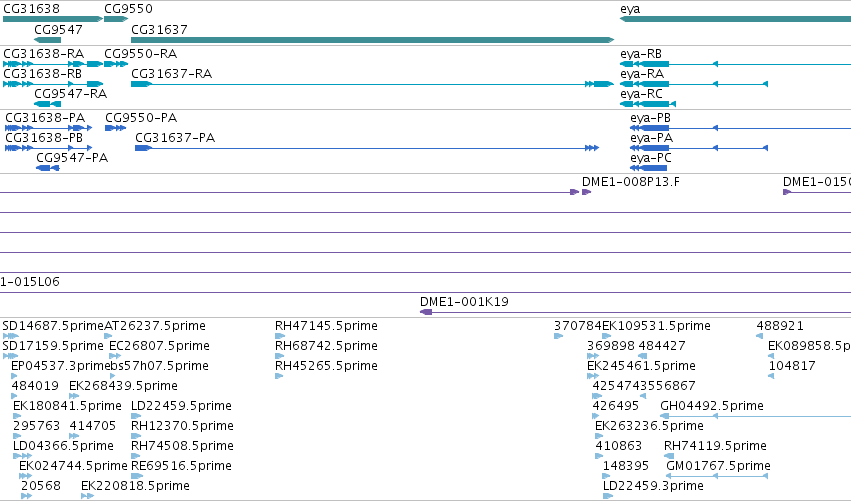Click the LD22459.3prime EST
Image resolution: width=851 pixels, height=501 pixels.
653,485
